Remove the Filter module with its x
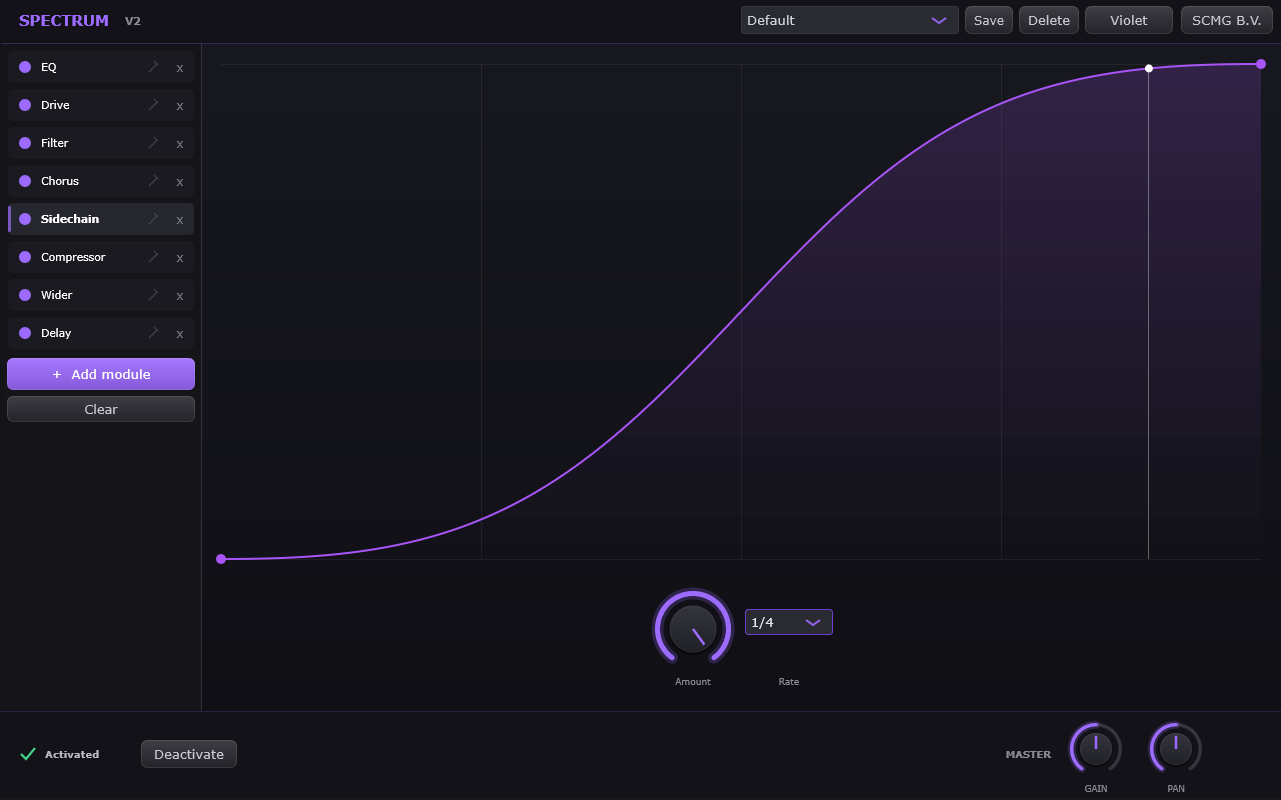 click(180, 144)
